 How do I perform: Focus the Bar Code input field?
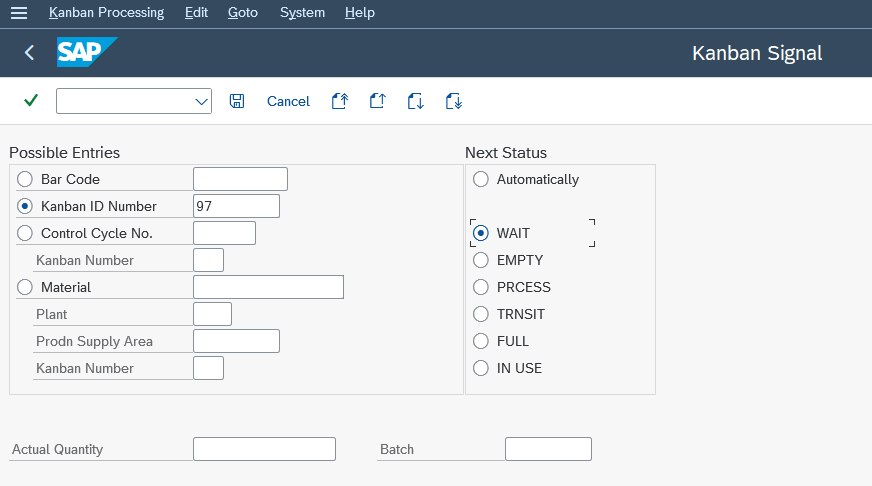(x=240, y=179)
